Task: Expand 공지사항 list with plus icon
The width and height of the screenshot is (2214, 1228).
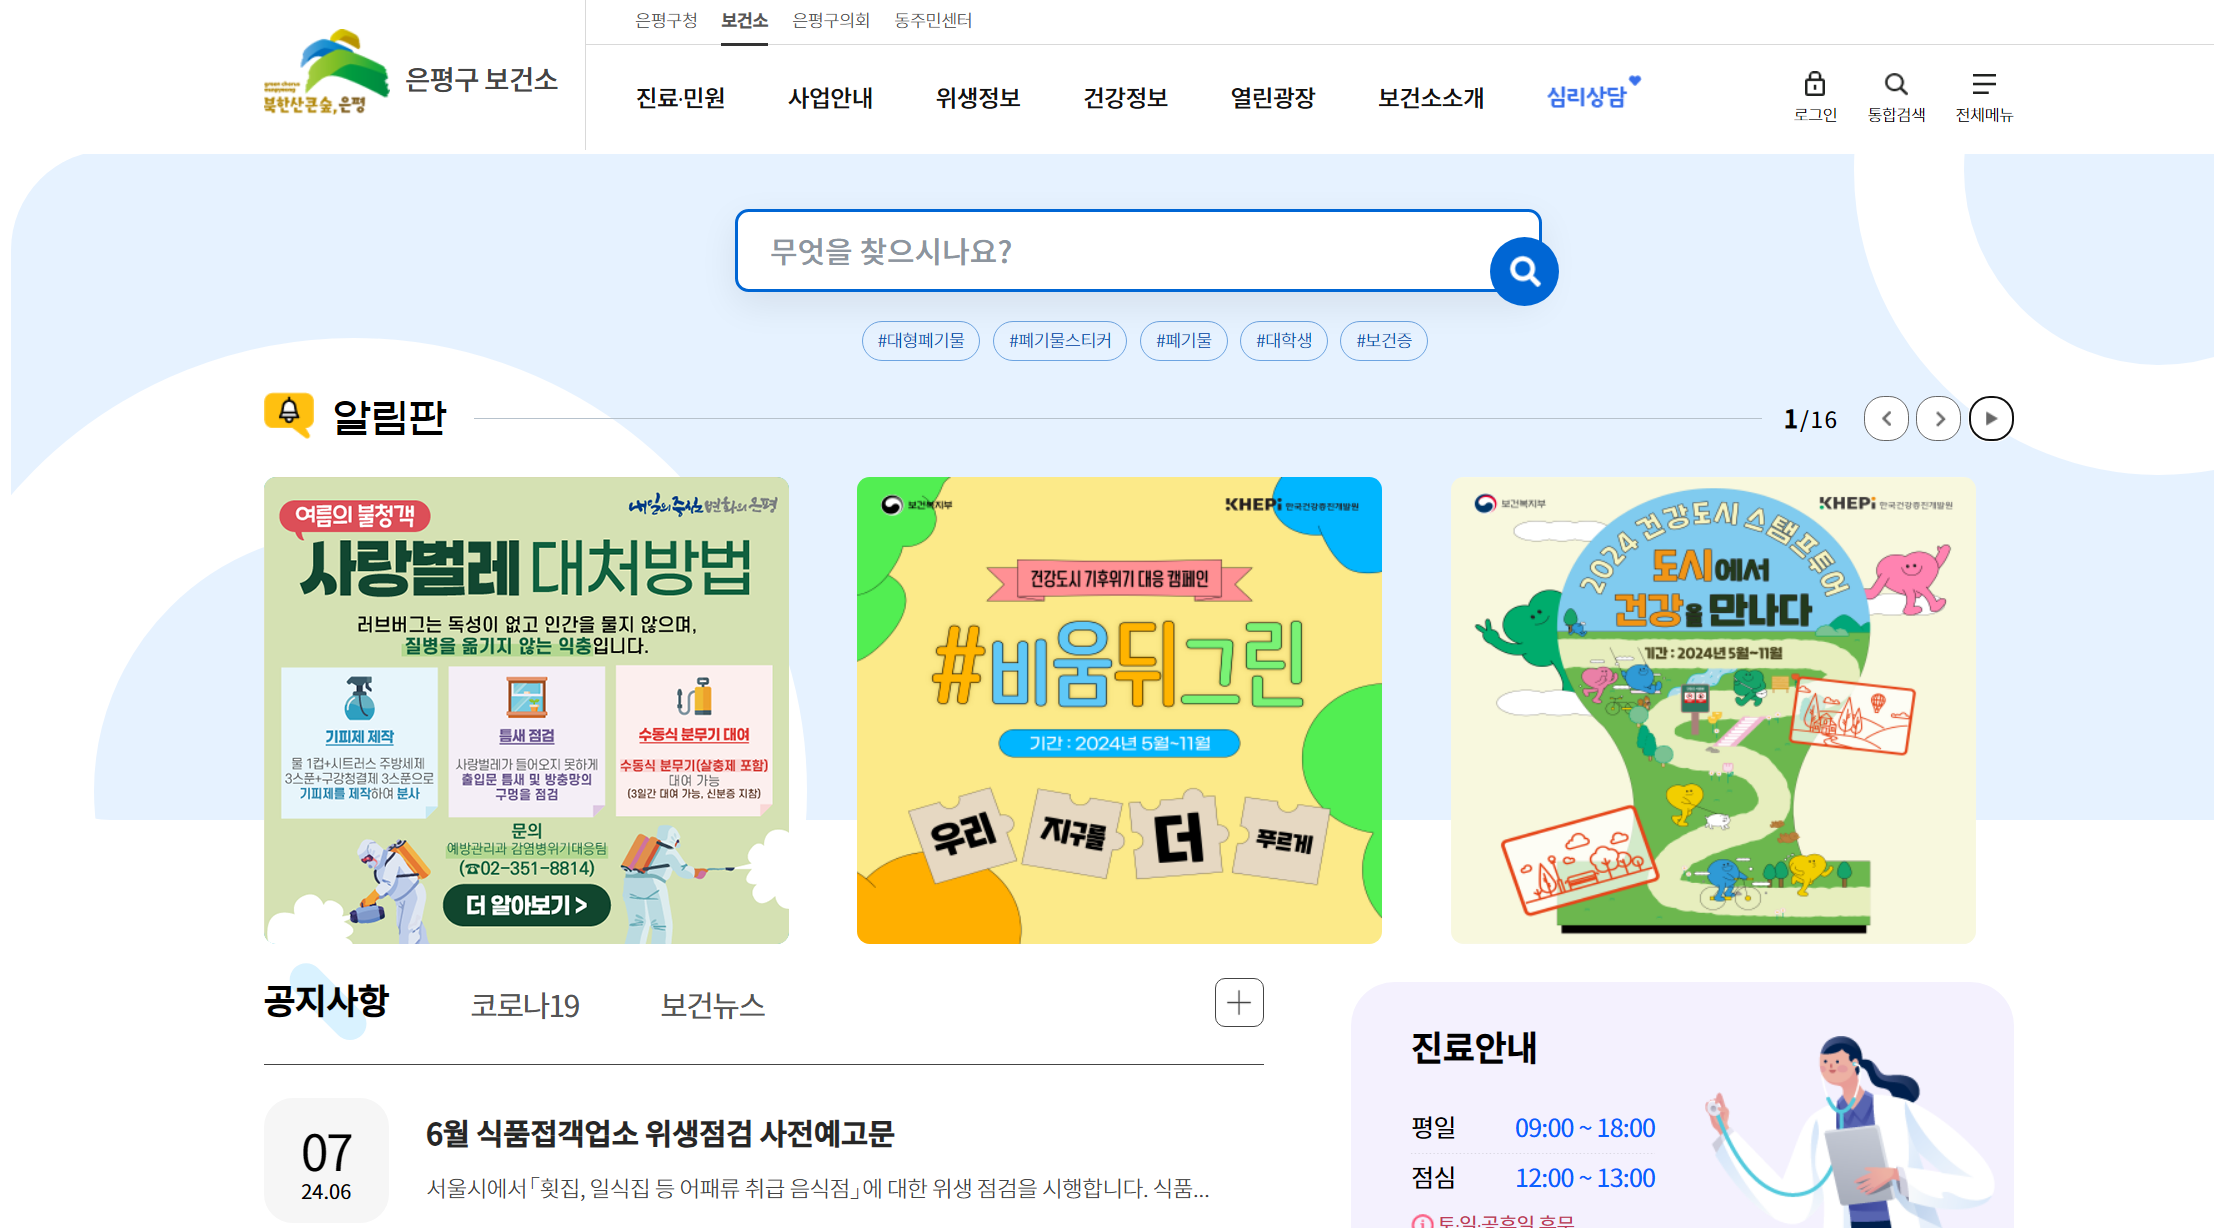Action: (x=1239, y=1002)
